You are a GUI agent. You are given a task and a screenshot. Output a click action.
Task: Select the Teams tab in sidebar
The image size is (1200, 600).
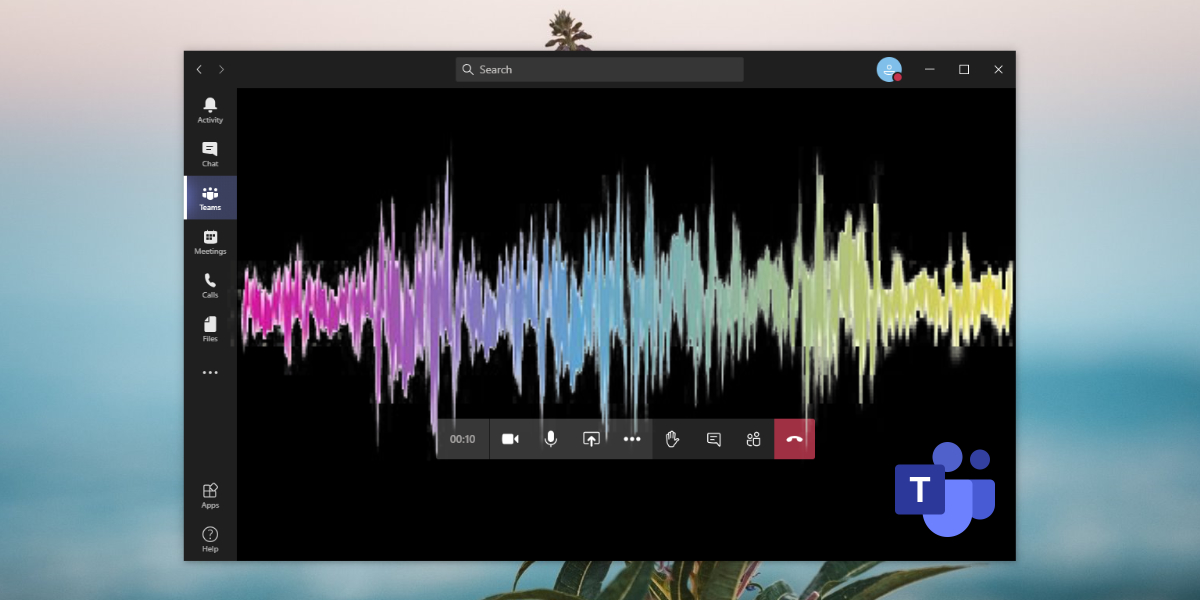[x=210, y=198]
